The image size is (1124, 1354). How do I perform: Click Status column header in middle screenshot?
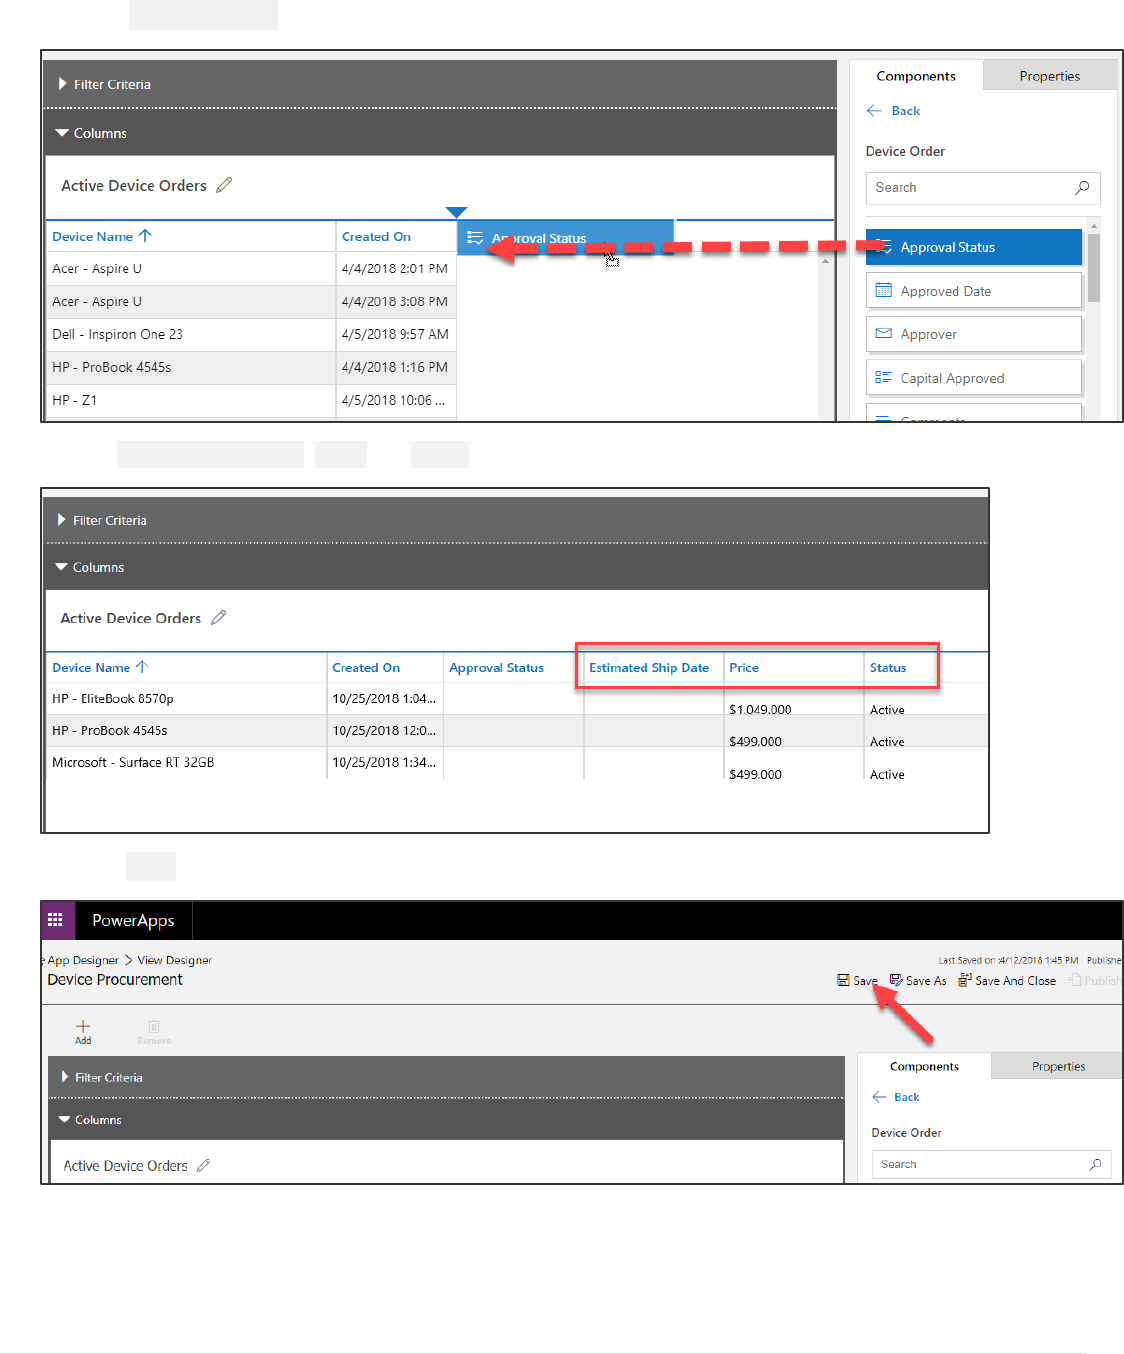[888, 668]
